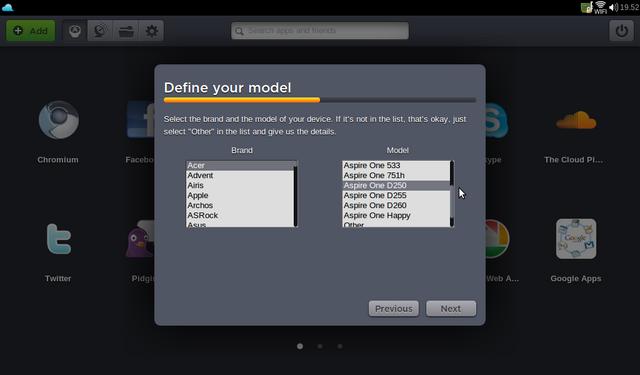Select Aspire One D255 model
This screenshot has width=640, height=375.
pos(396,195)
